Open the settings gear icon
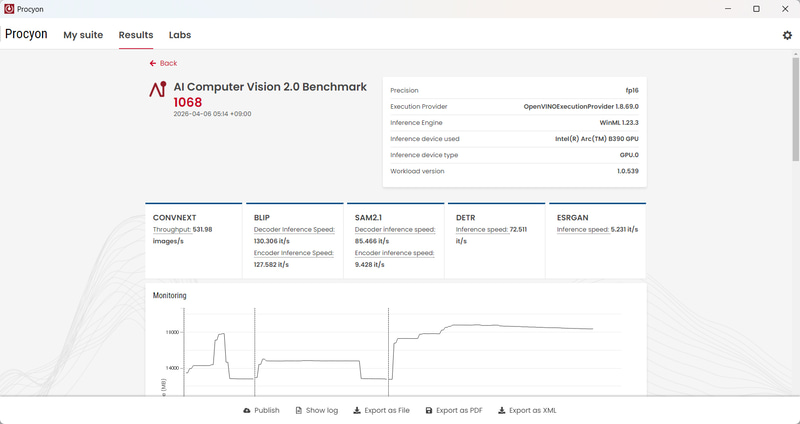The height and width of the screenshot is (424, 800). click(x=787, y=35)
